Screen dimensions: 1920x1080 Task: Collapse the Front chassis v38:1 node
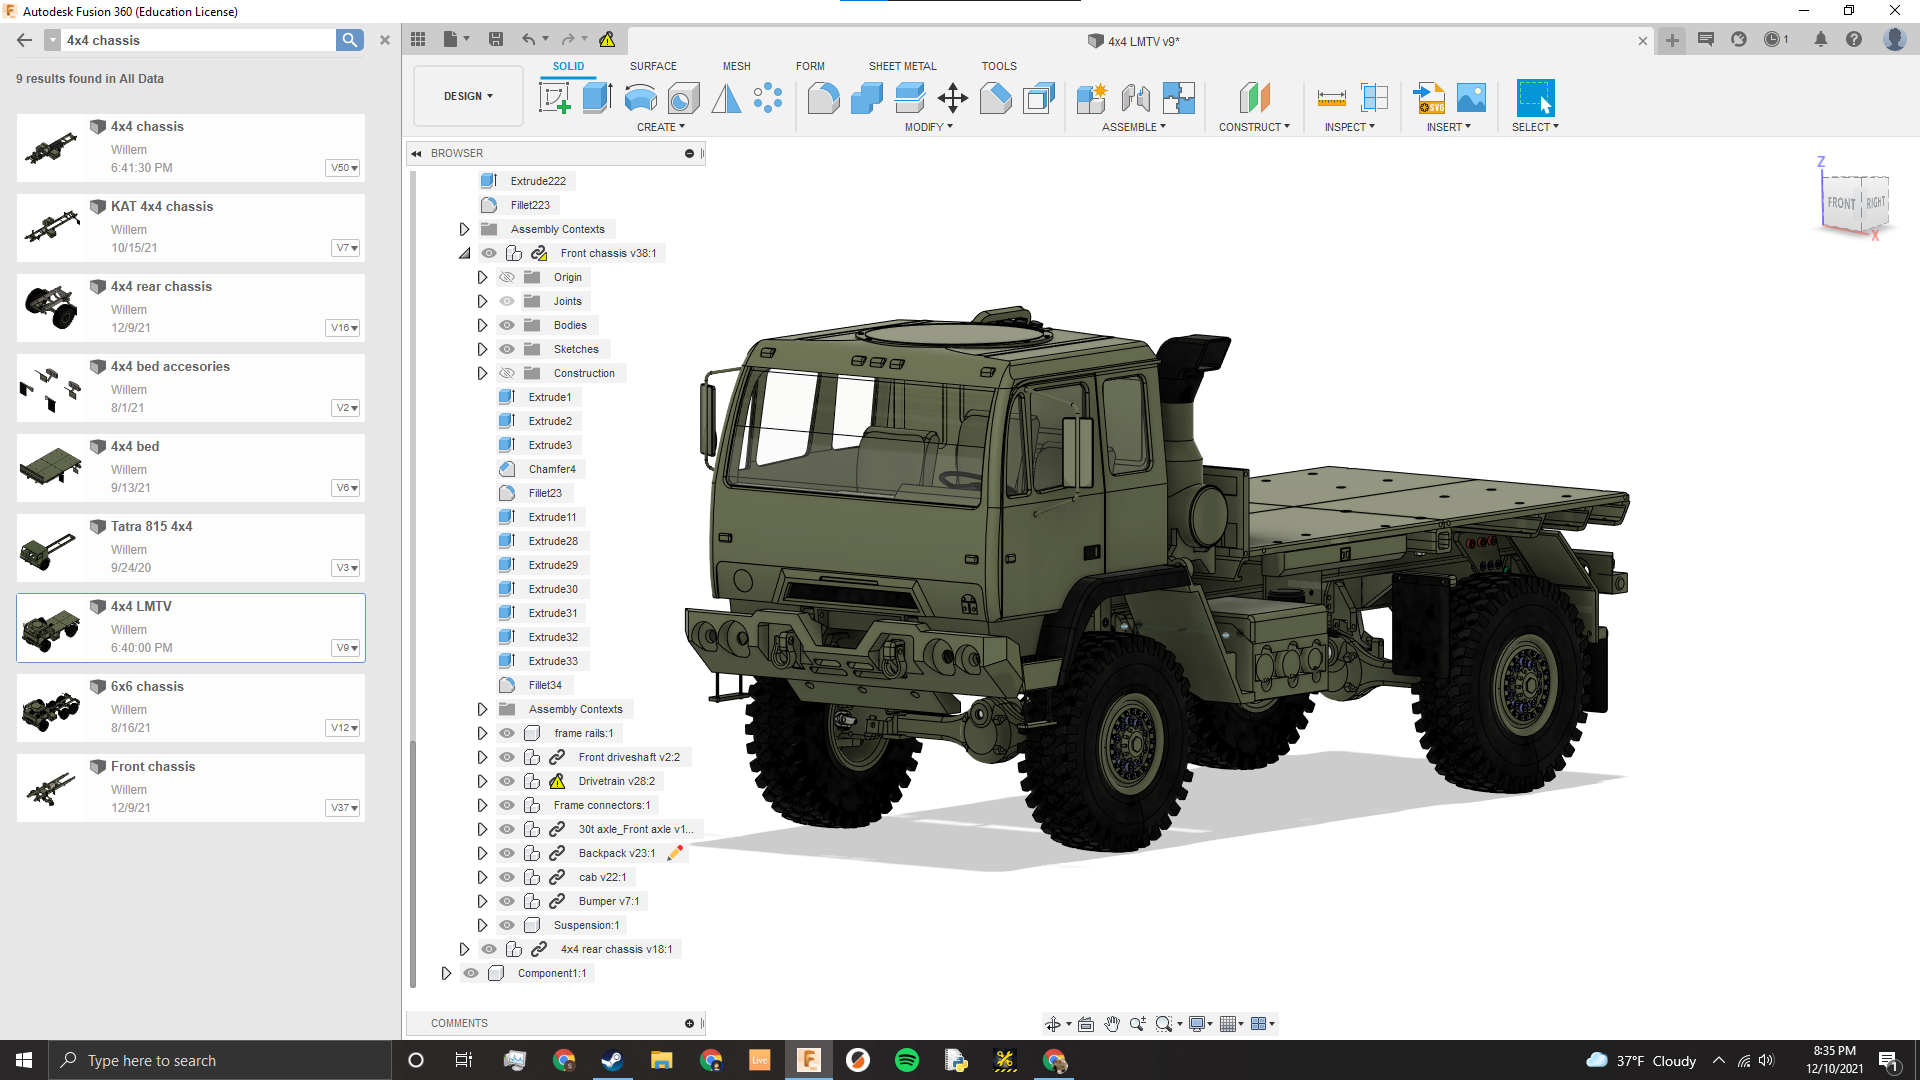point(464,253)
